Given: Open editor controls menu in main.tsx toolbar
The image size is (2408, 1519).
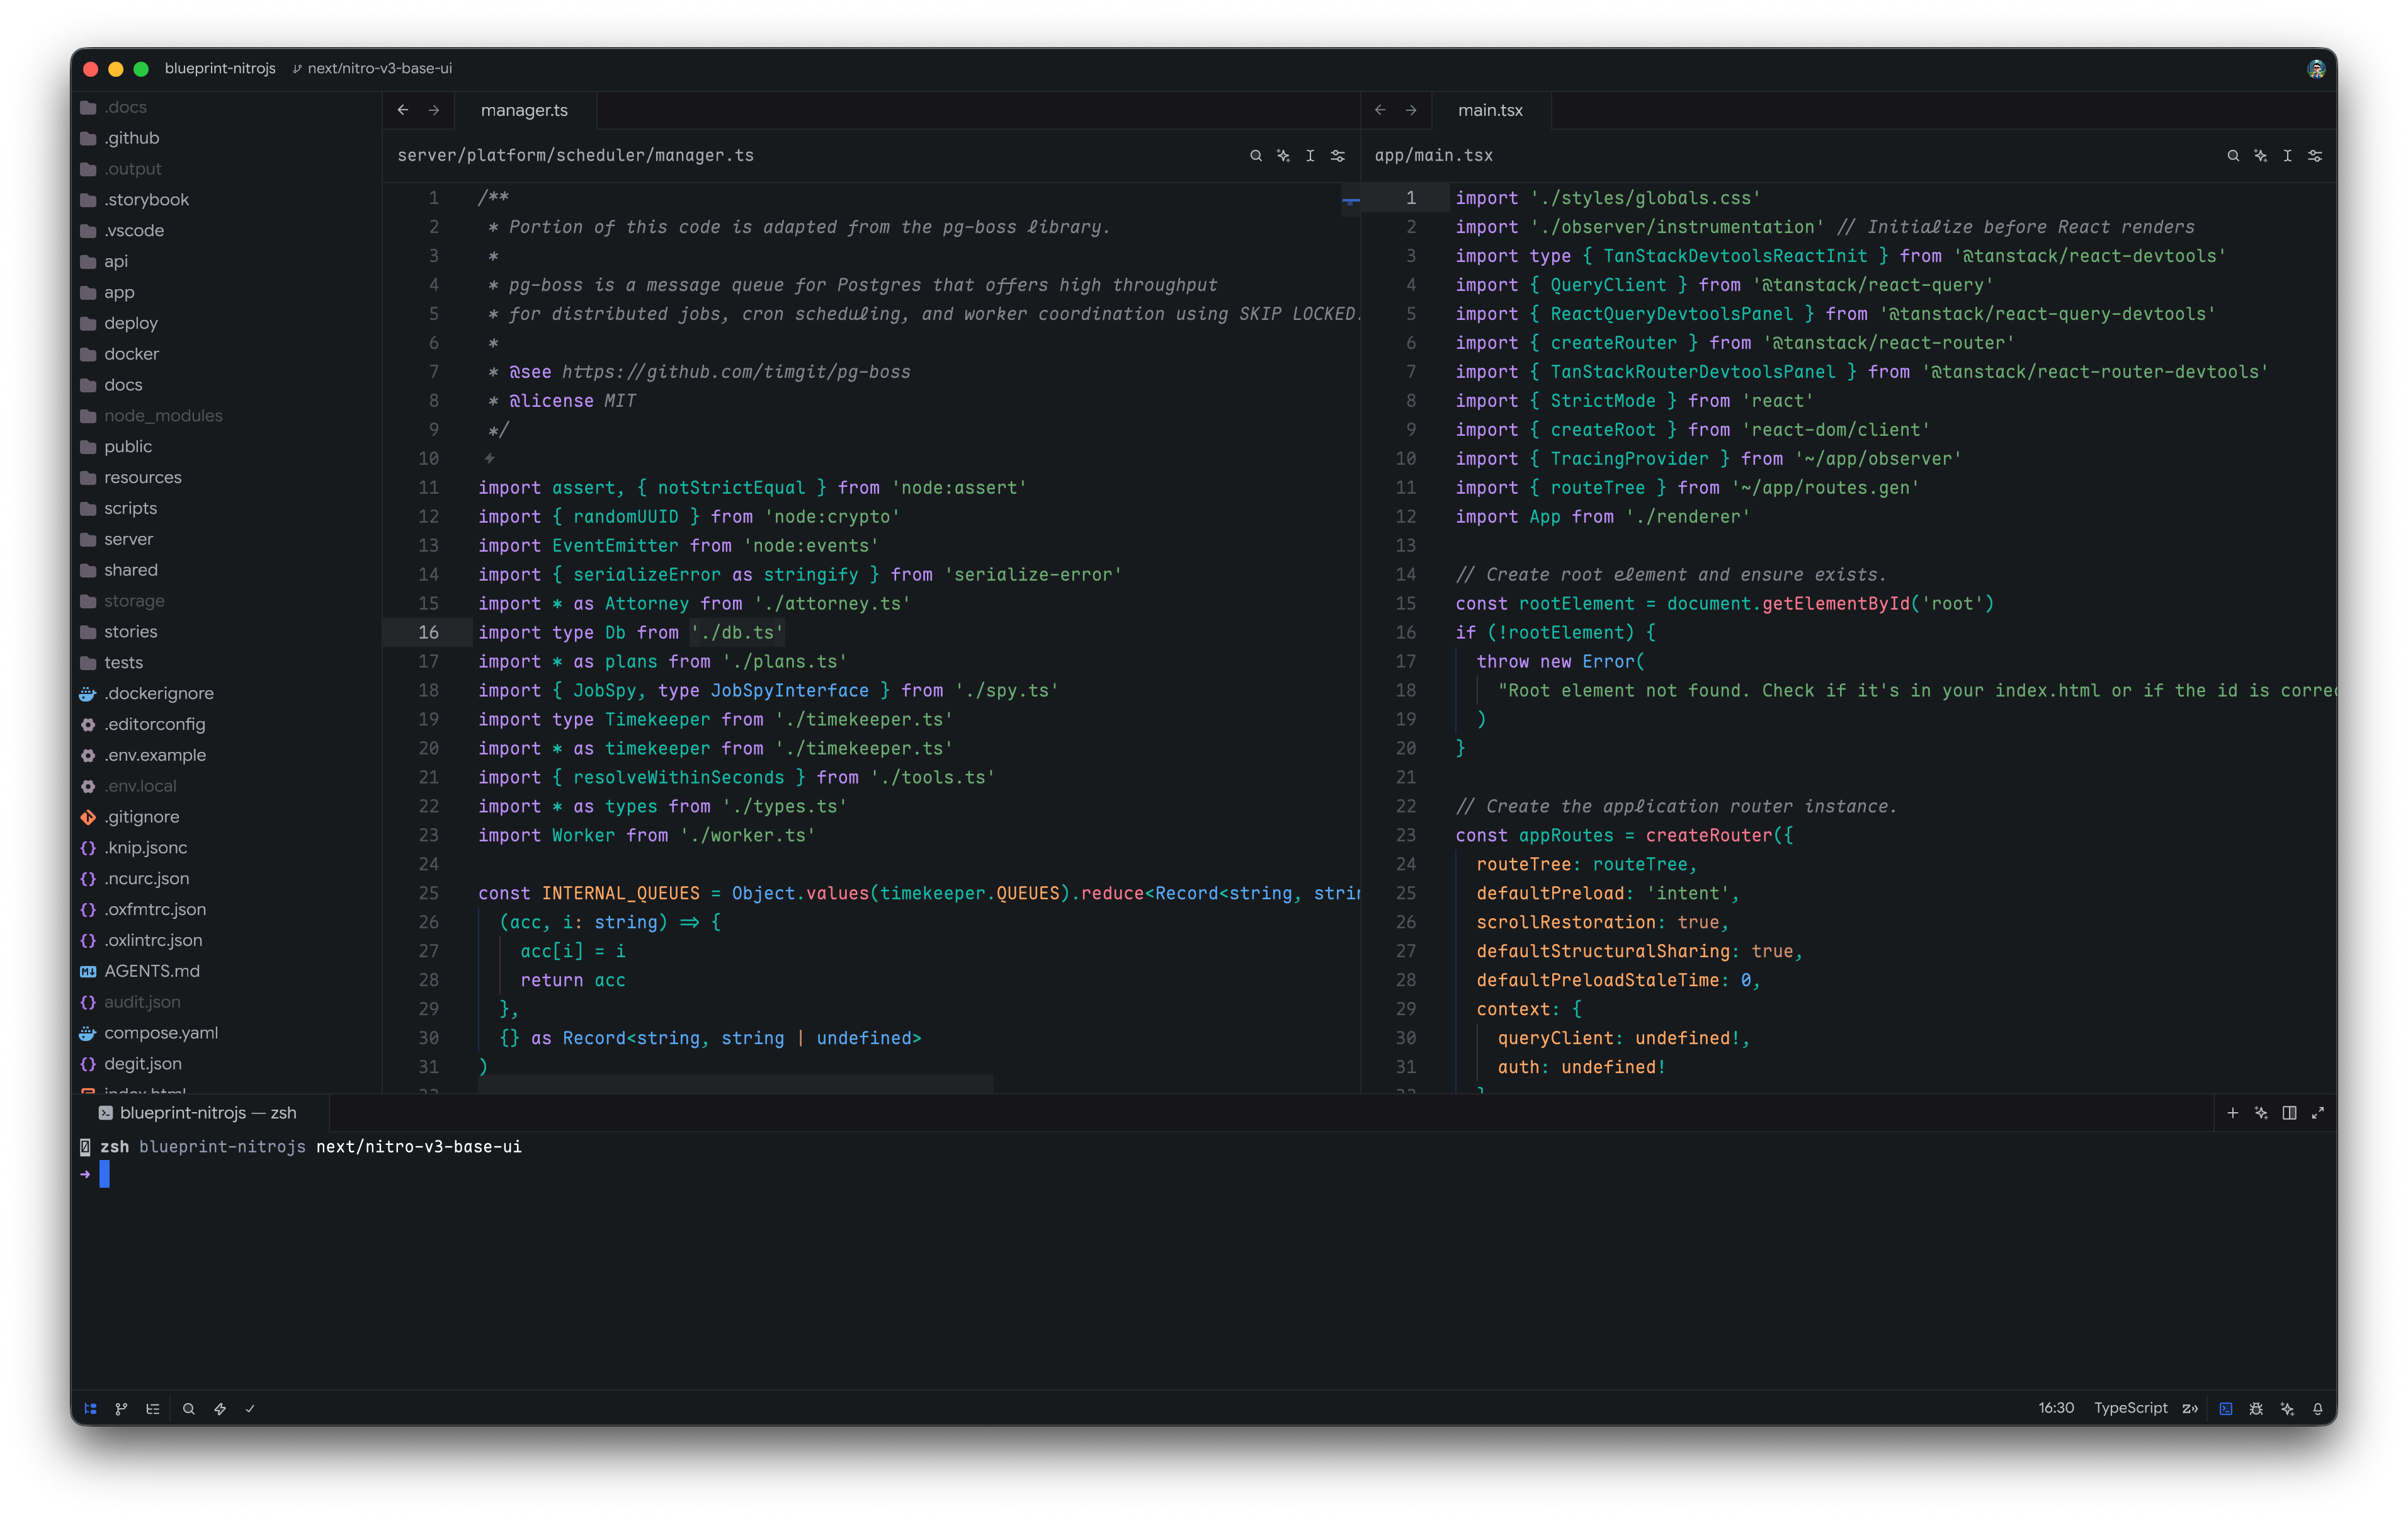Looking at the screenshot, I should coord(2314,155).
